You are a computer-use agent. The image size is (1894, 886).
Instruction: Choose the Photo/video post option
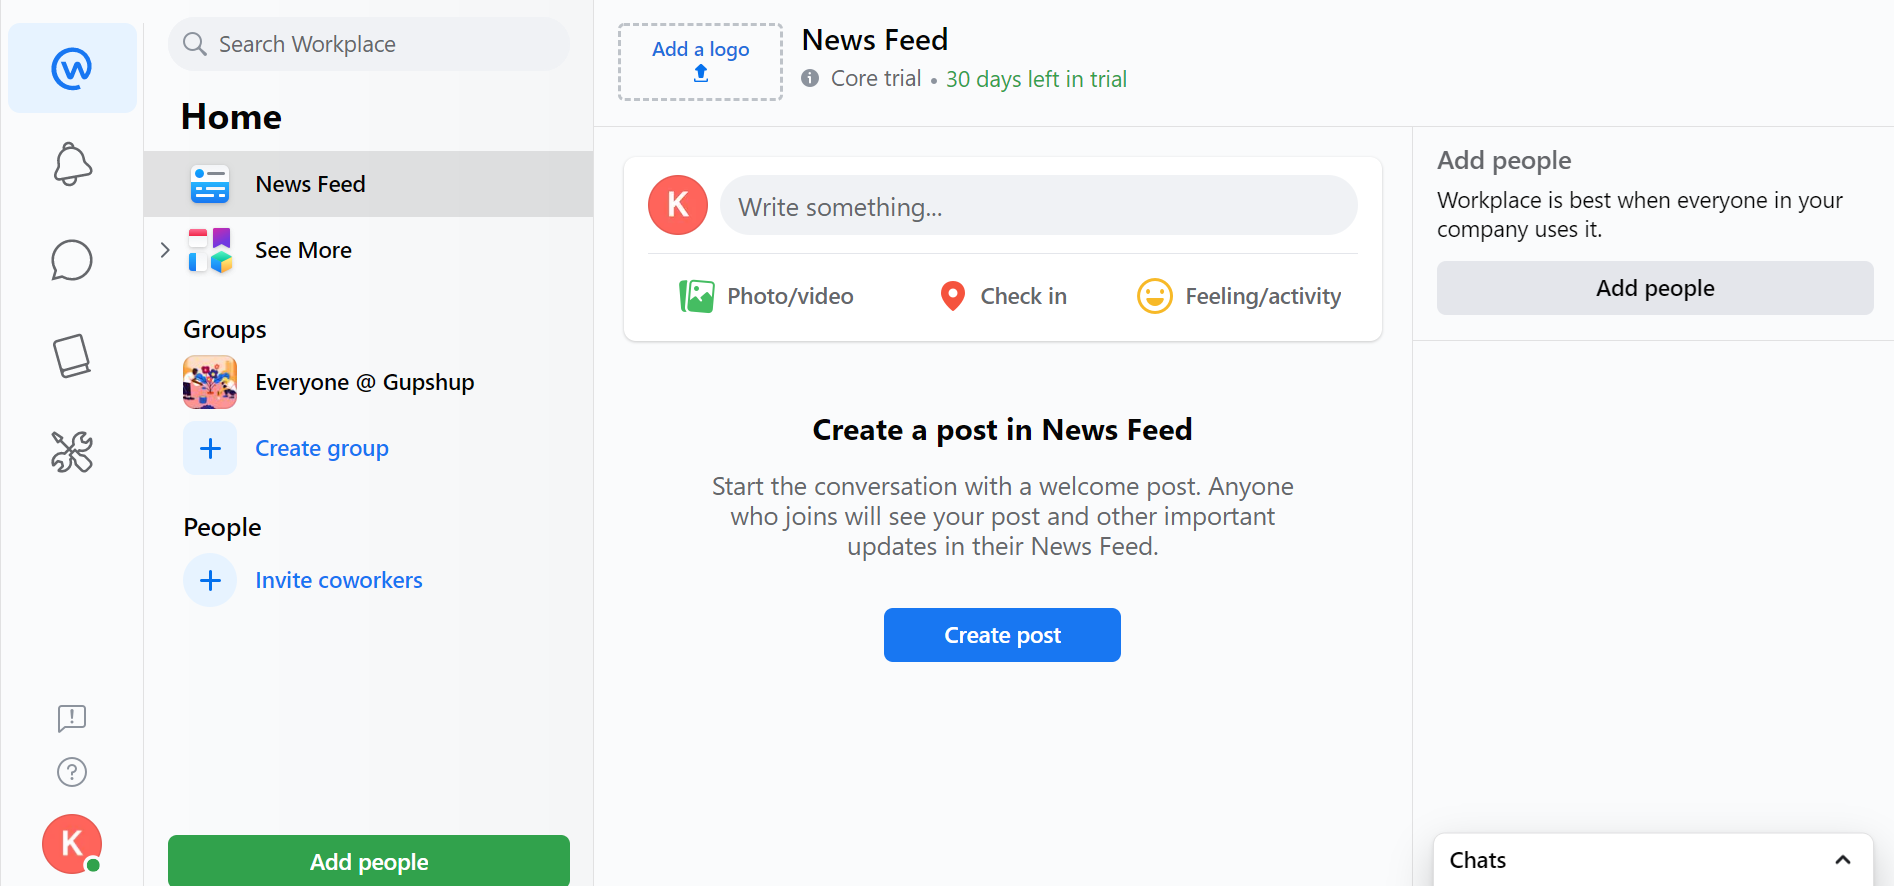[766, 296]
